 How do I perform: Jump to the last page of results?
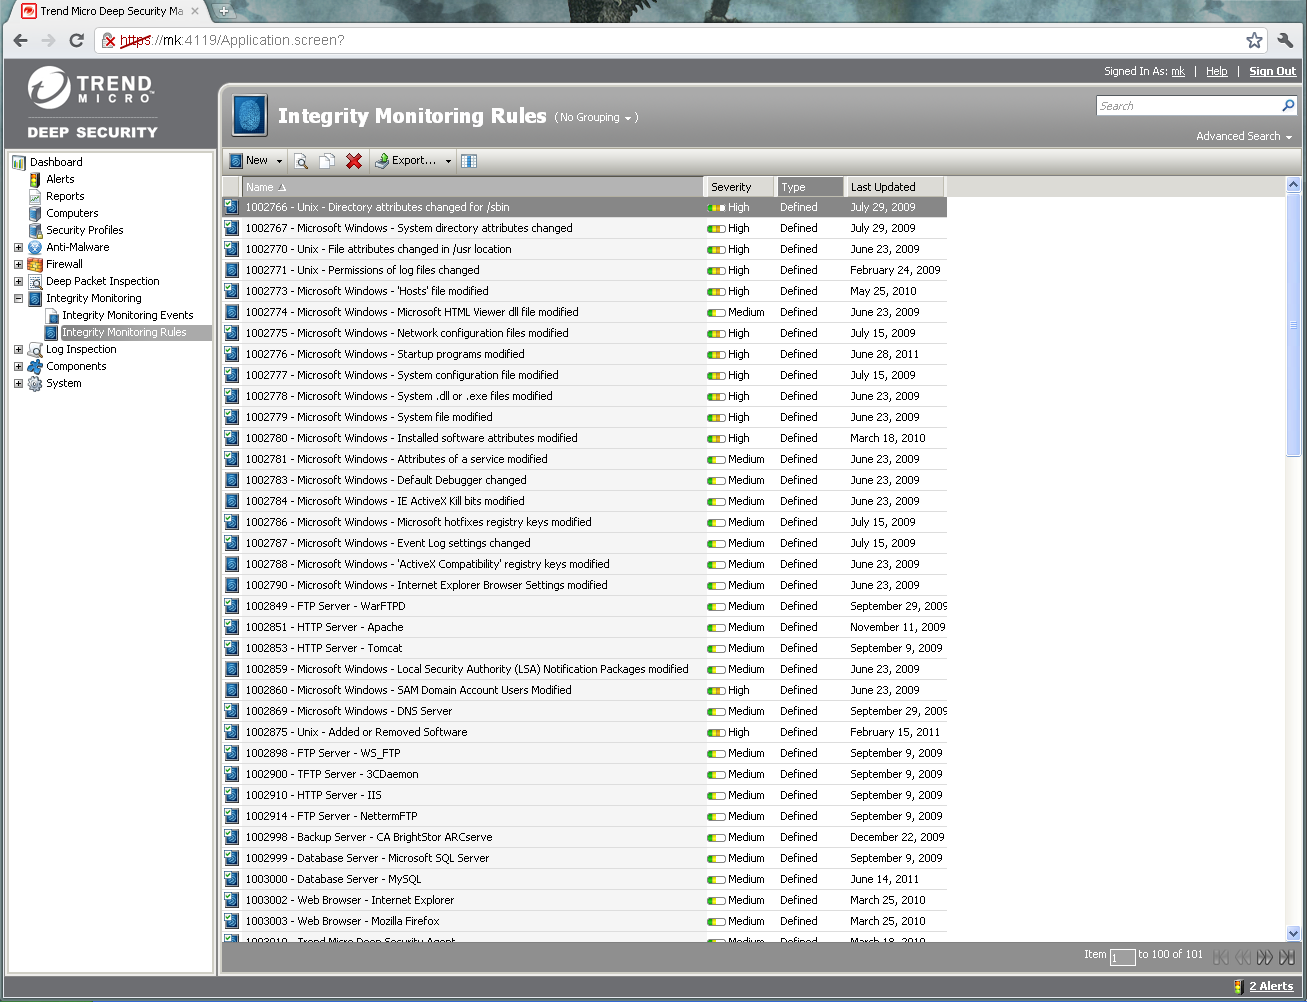(x=1287, y=957)
